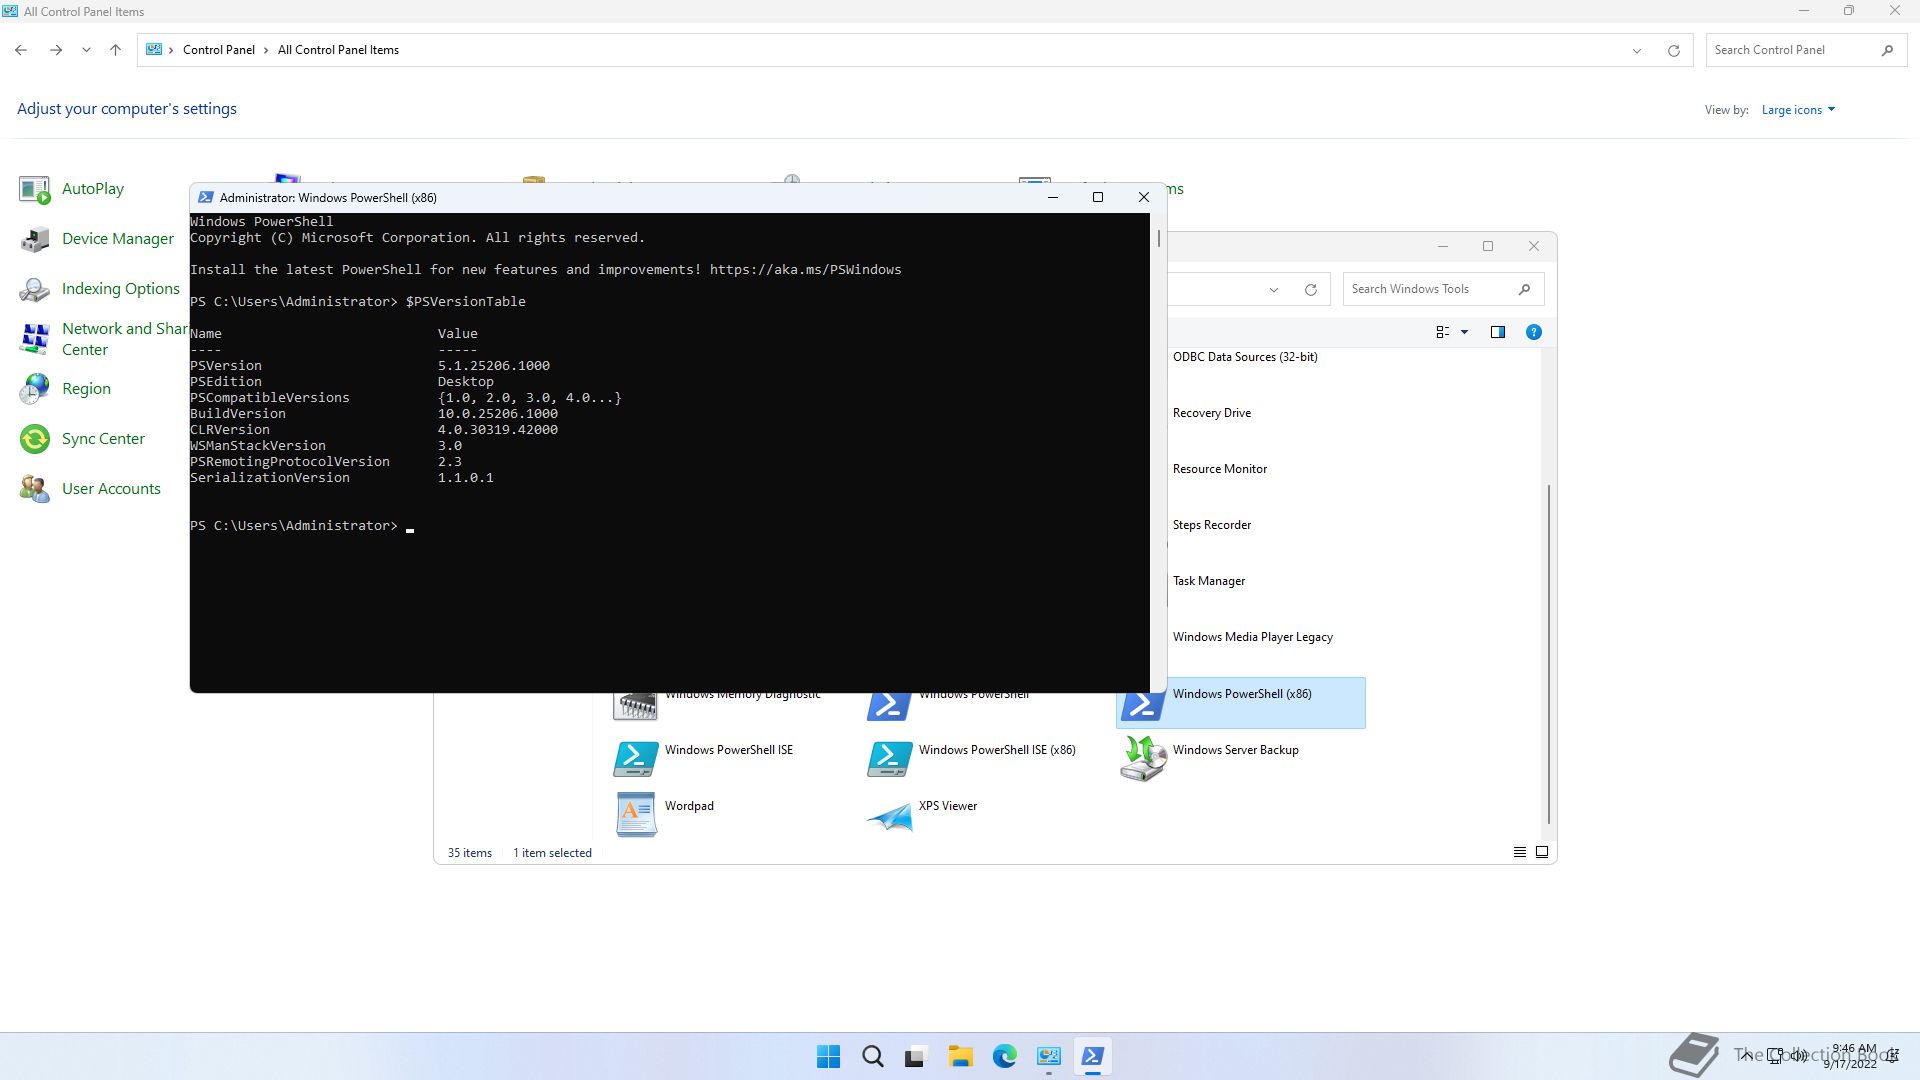Open Sync Center link
1920x1080 pixels.
[103, 439]
